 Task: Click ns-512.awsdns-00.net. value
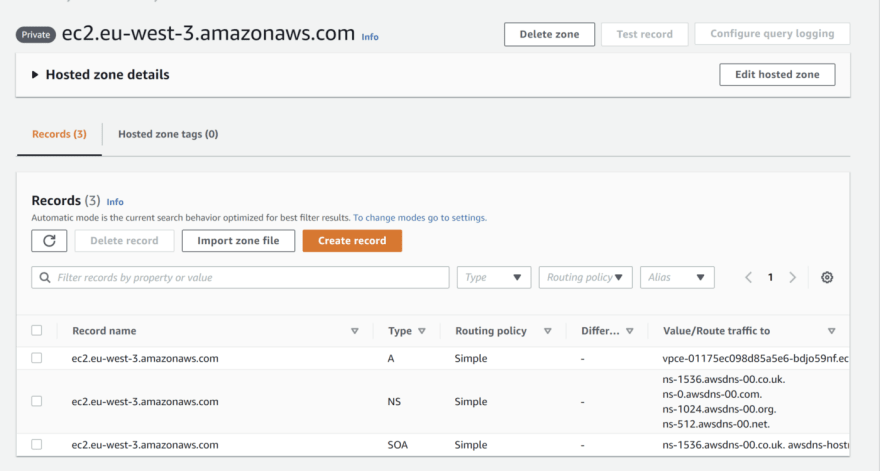tap(716, 424)
